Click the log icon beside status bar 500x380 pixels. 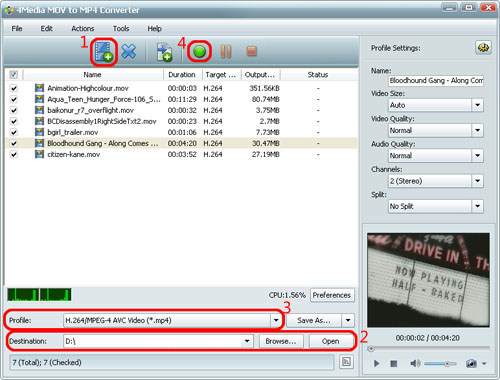tap(346, 362)
